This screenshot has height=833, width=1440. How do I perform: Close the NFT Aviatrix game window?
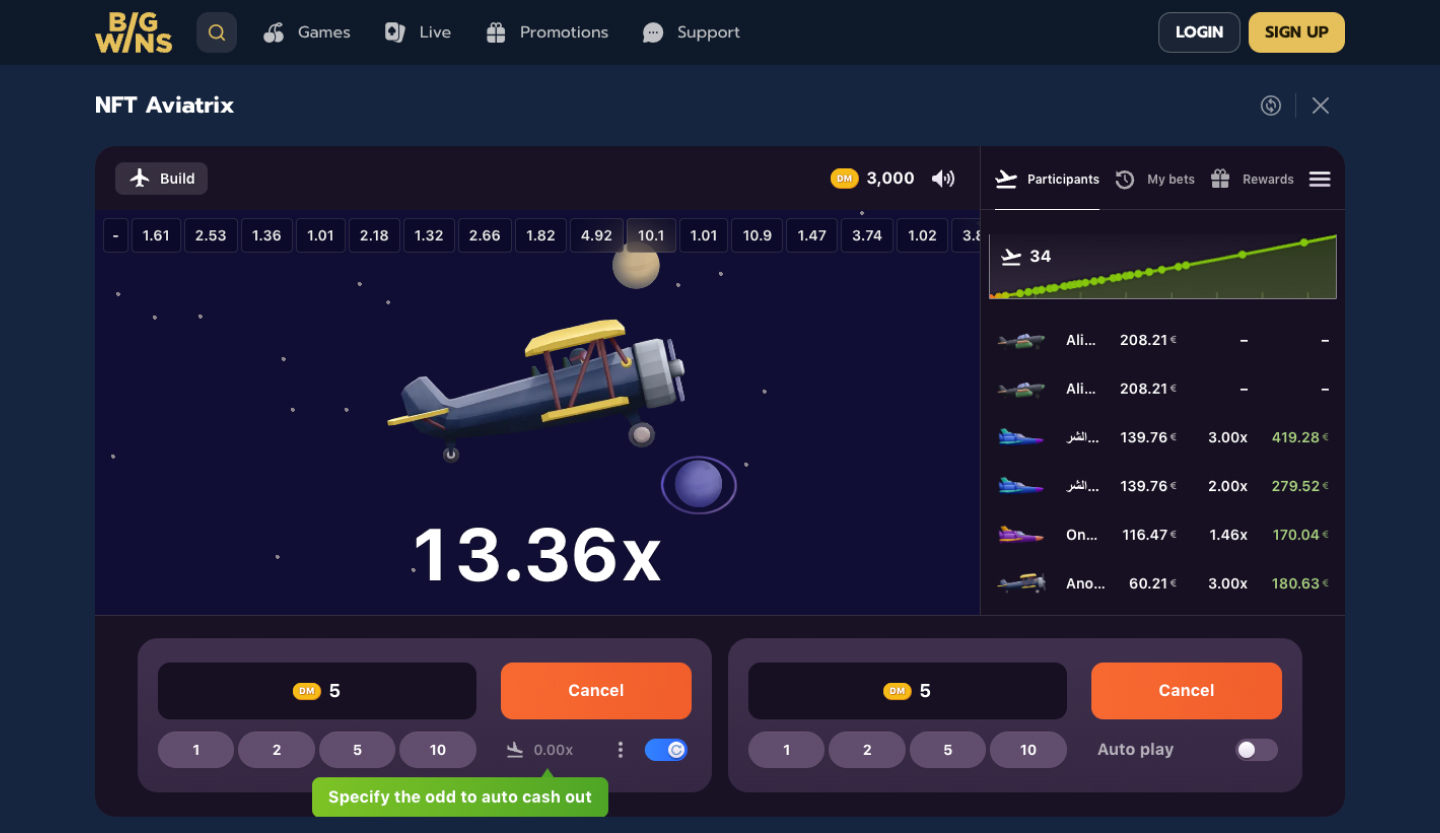point(1320,106)
